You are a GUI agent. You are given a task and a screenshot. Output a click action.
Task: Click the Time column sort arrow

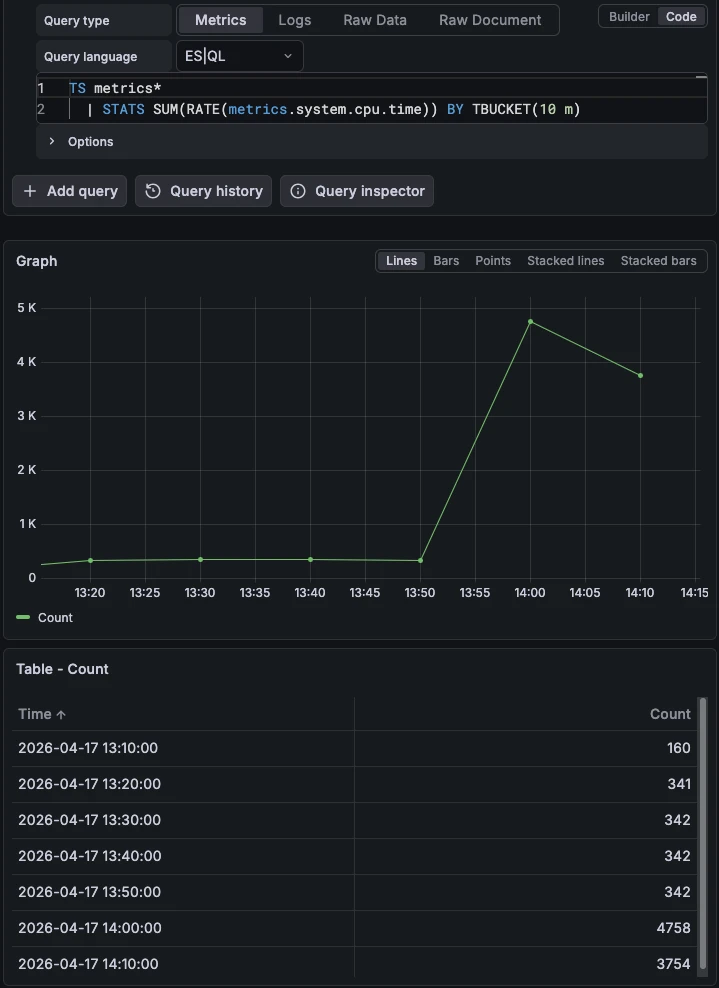point(61,715)
